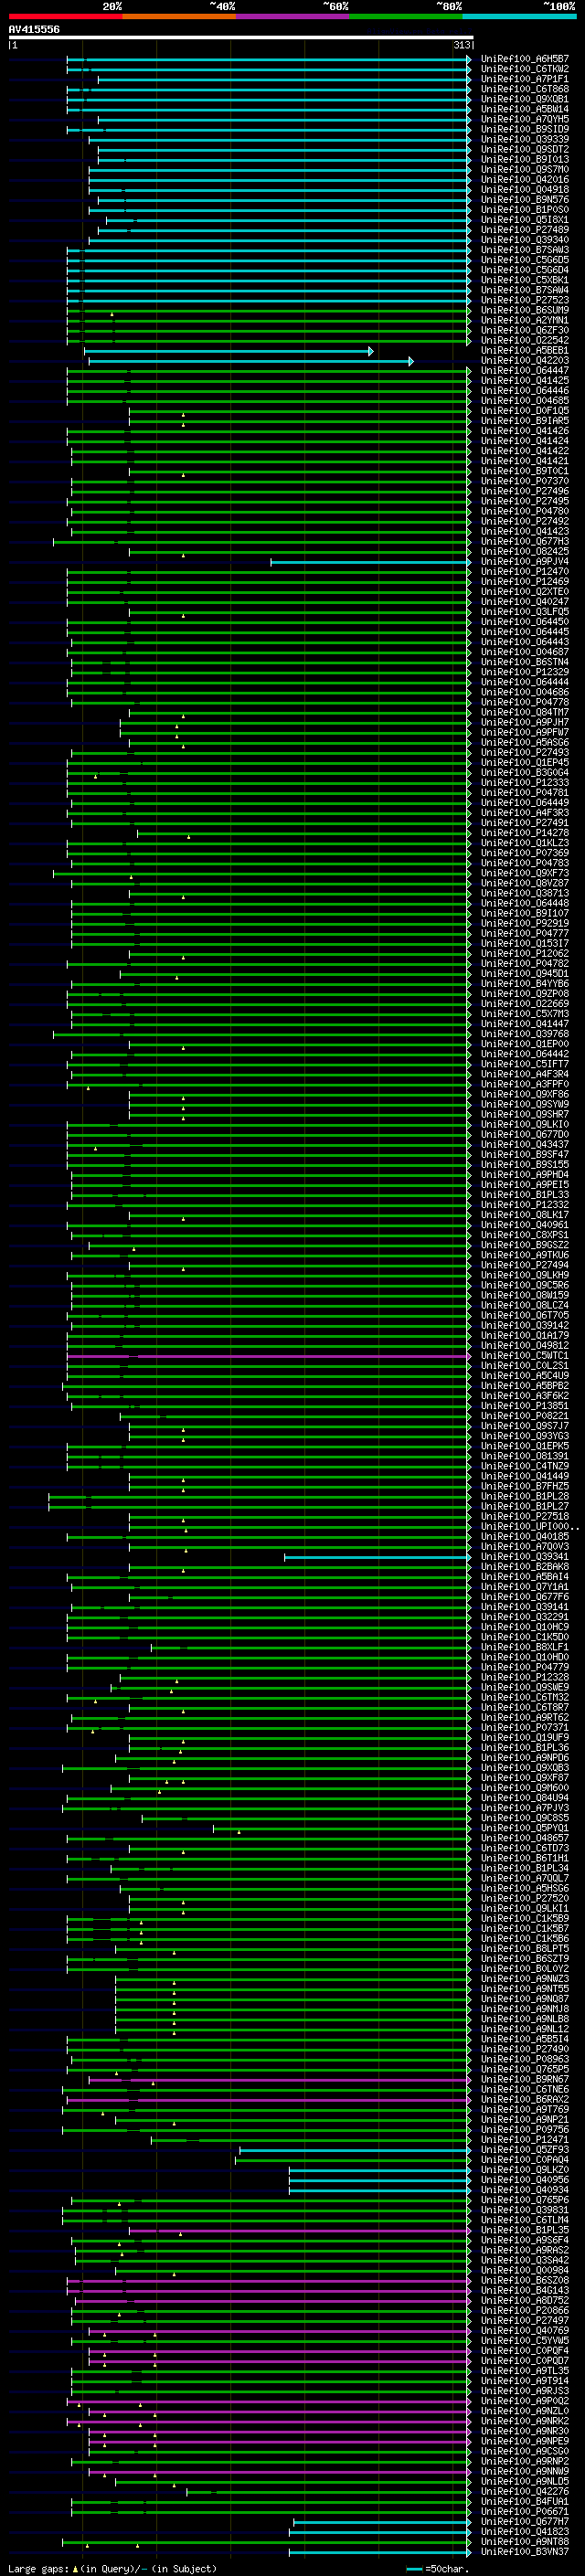Select label UniRef100_P20866
The height and width of the screenshot is (2576, 585).
[524, 2310]
